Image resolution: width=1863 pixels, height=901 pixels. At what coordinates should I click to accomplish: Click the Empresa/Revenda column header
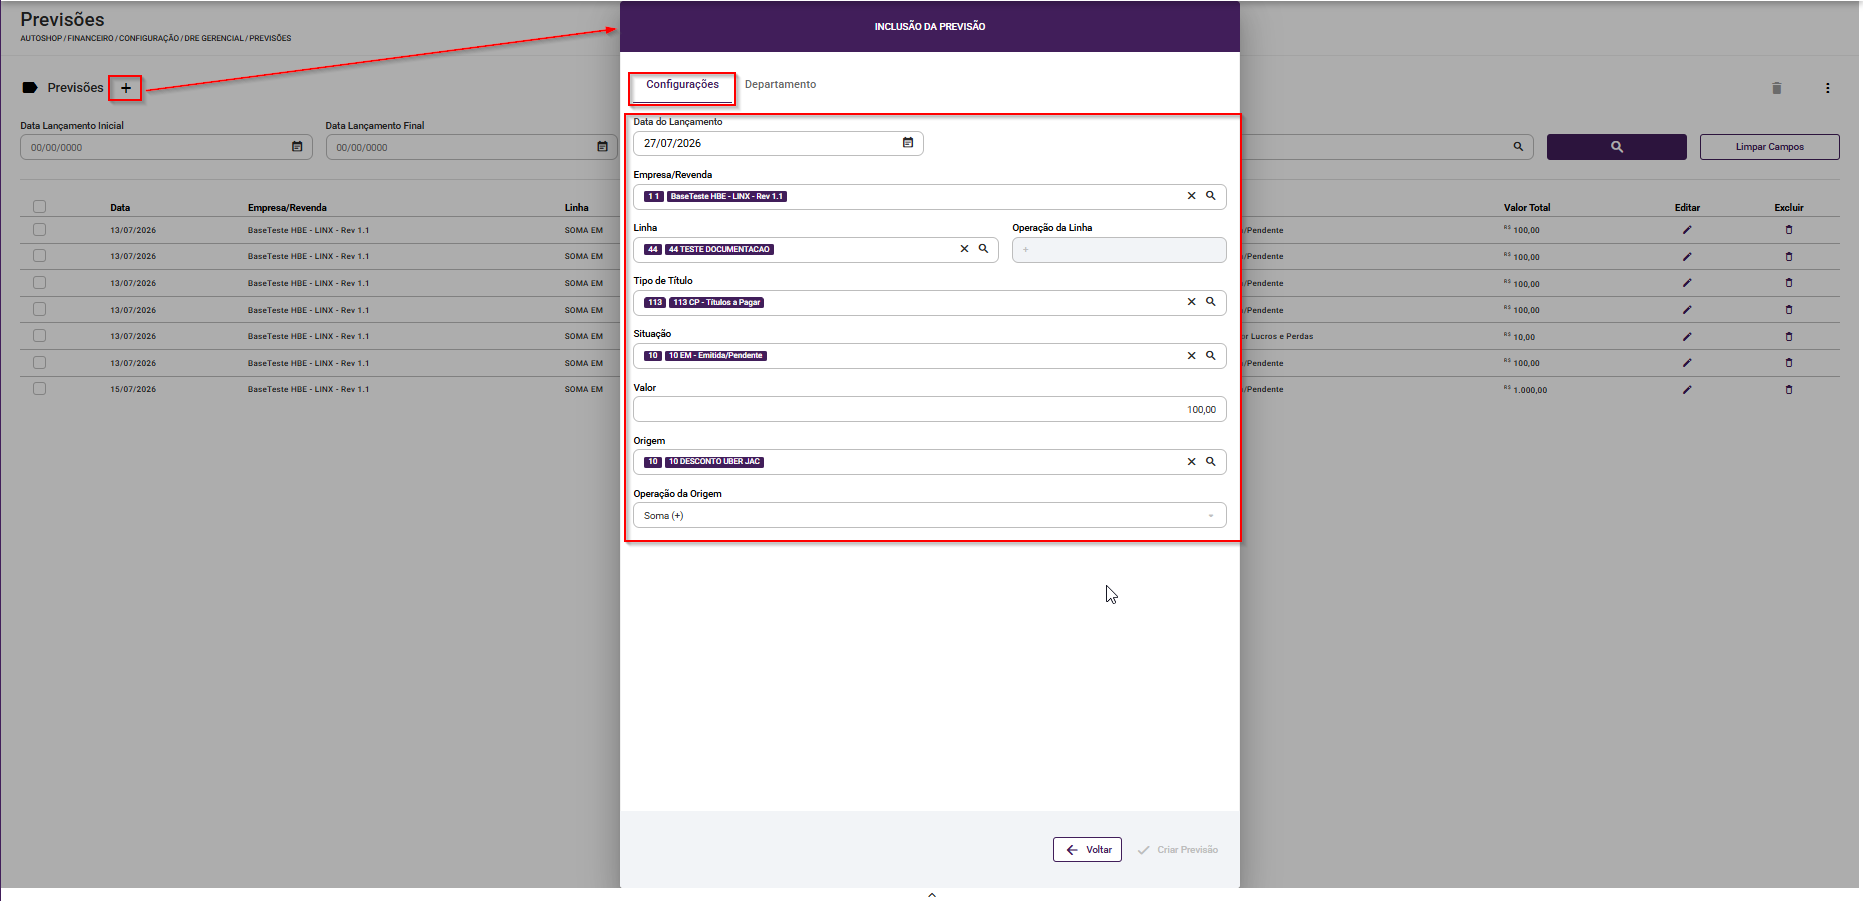click(287, 208)
